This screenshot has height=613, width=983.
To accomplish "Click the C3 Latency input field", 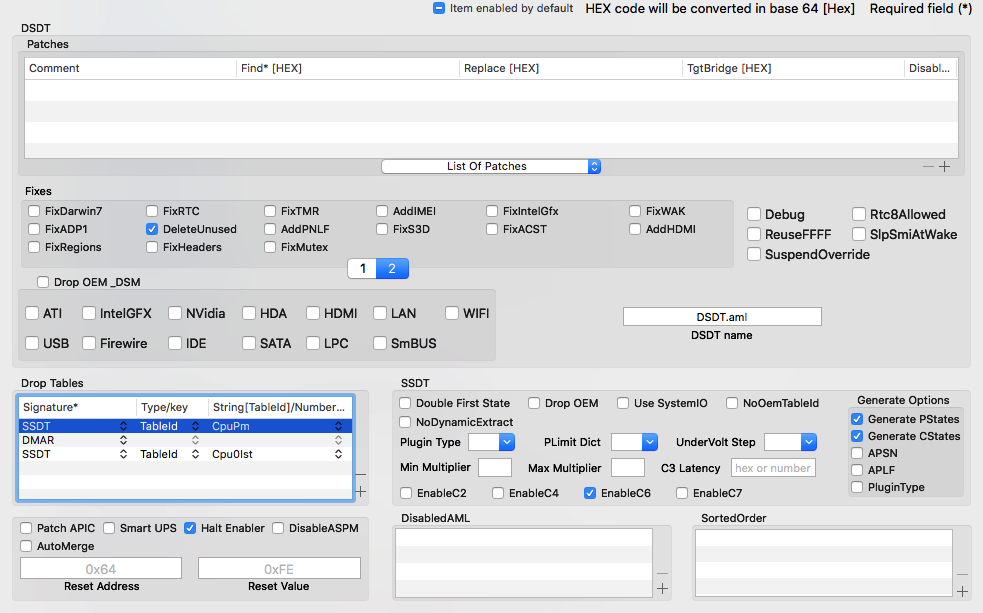I will [772, 468].
